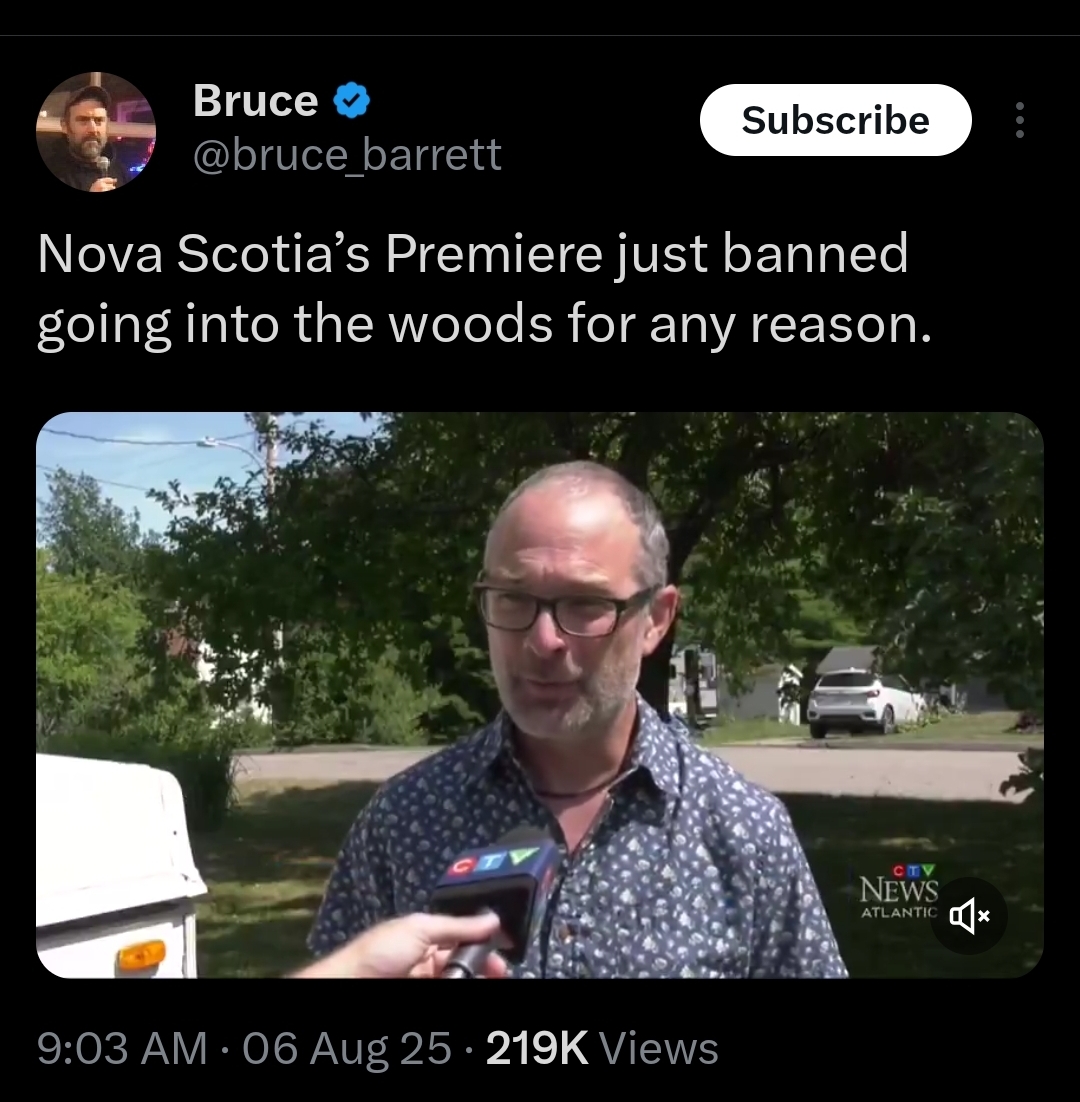The height and width of the screenshot is (1102, 1080).
Task: Subscribe to Bruce's account
Action: (x=835, y=120)
